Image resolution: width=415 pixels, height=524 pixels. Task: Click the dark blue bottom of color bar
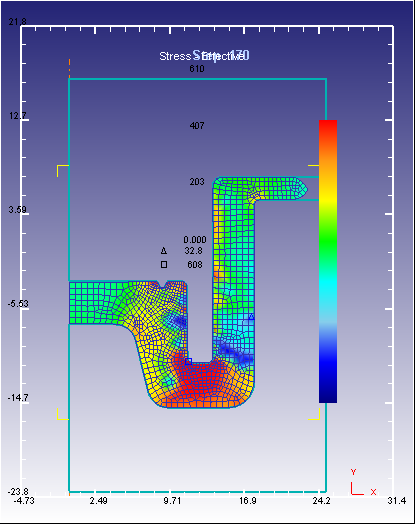click(x=328, y=391)
